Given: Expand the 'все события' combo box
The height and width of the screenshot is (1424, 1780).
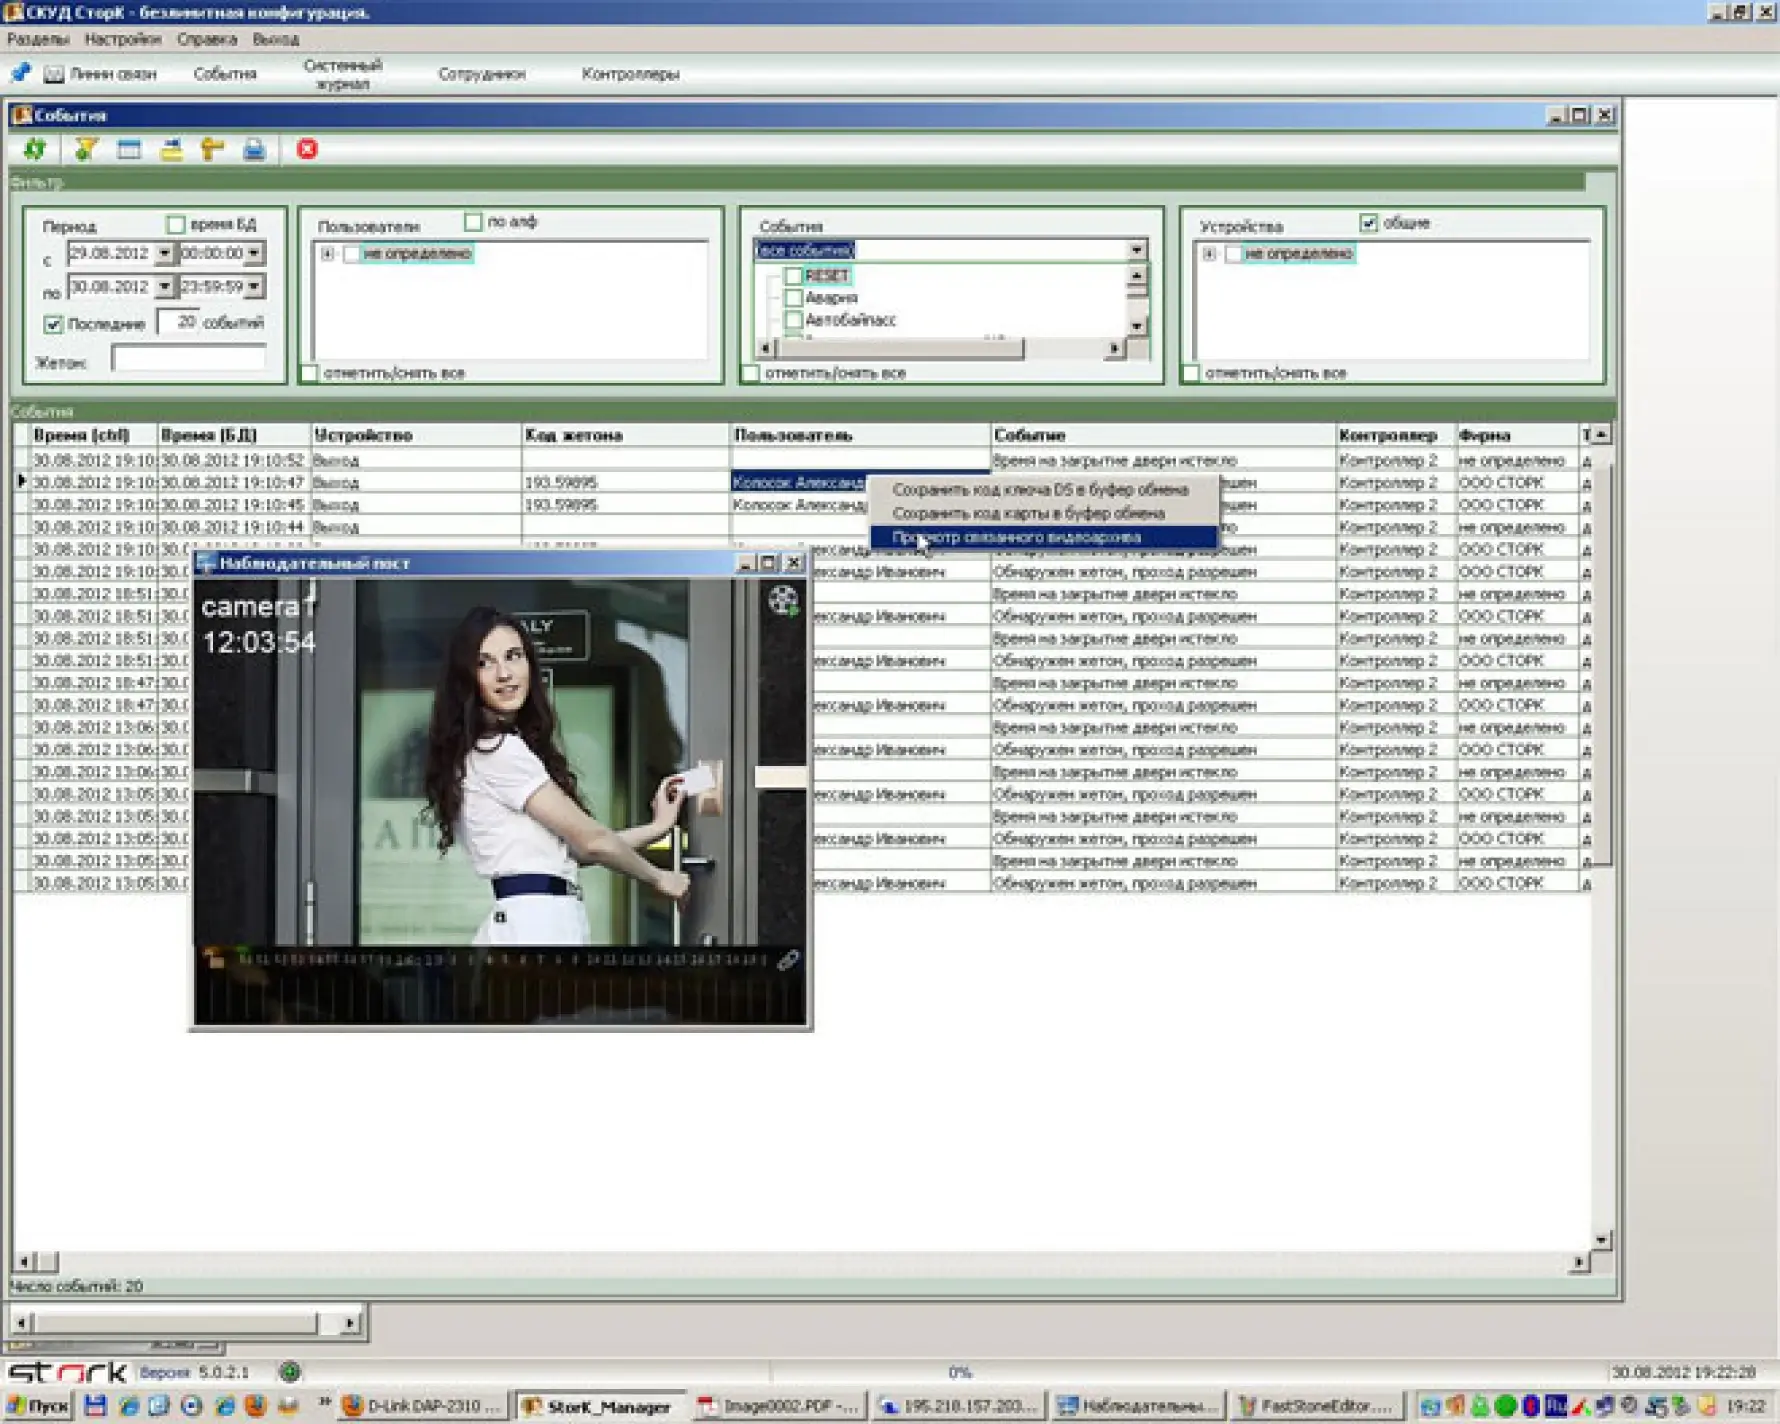Looking at the screenshot, I should point(1136,250).
